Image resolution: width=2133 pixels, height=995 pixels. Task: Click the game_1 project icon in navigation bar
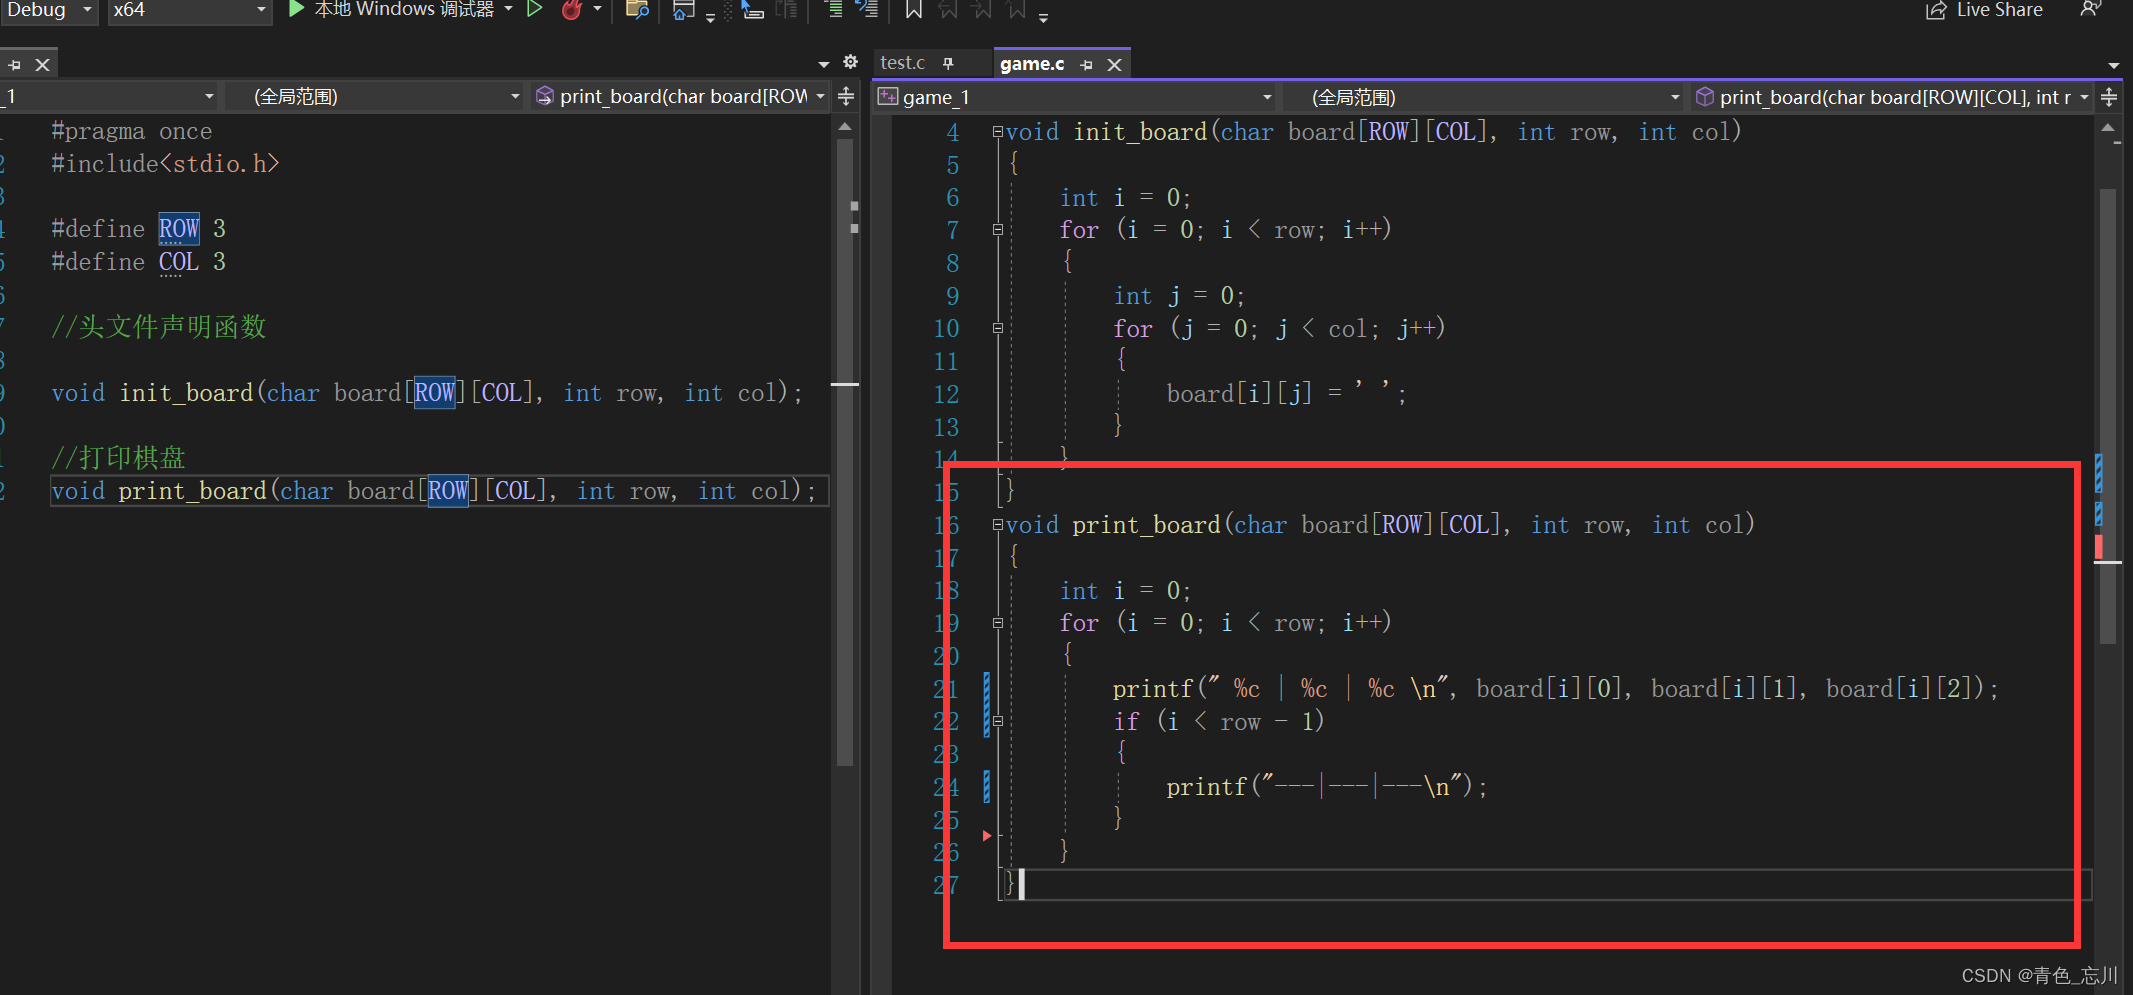tap(887, 97)
